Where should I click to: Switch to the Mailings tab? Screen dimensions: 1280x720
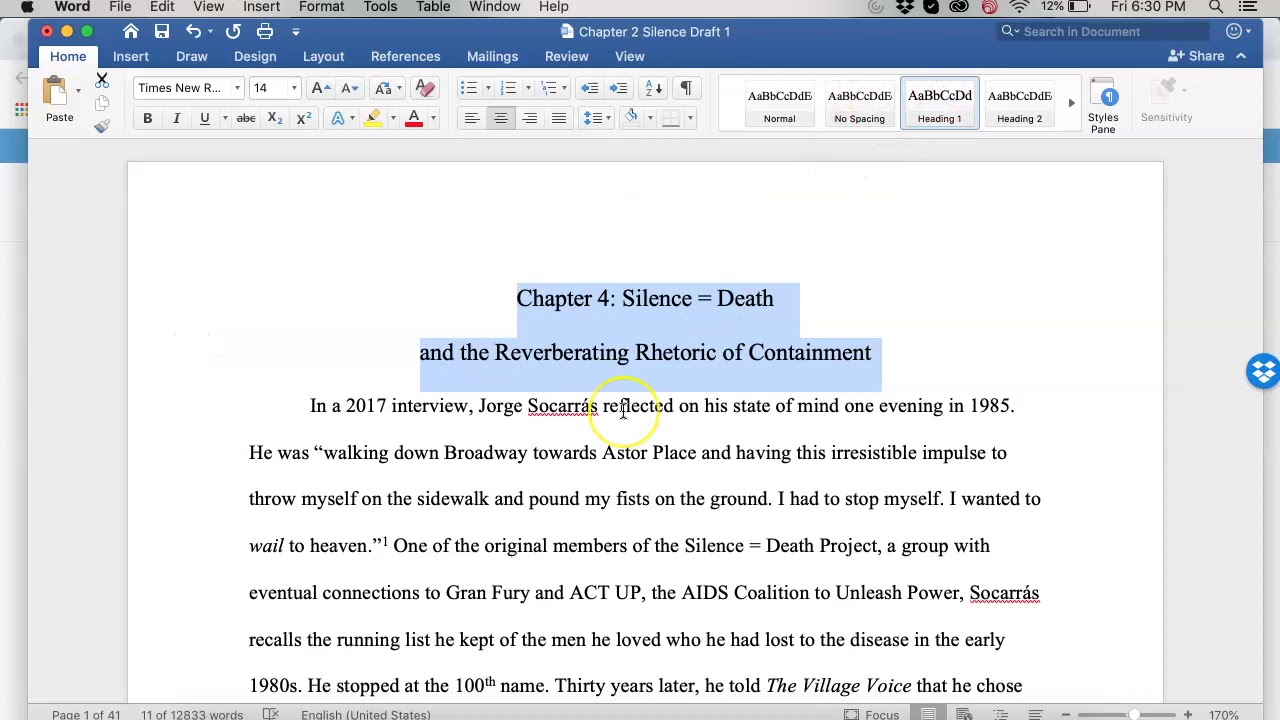492,56
